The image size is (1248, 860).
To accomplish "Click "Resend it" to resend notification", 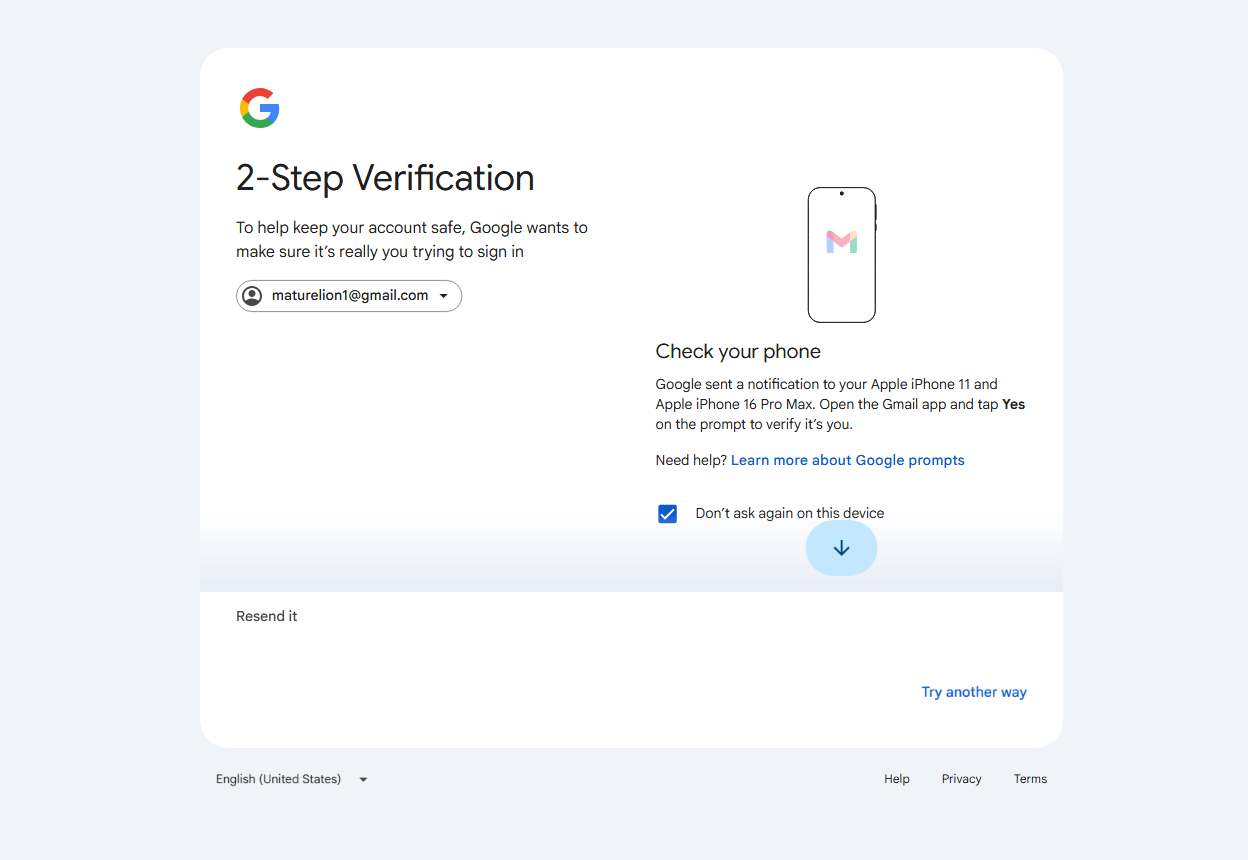I will 267,616.
